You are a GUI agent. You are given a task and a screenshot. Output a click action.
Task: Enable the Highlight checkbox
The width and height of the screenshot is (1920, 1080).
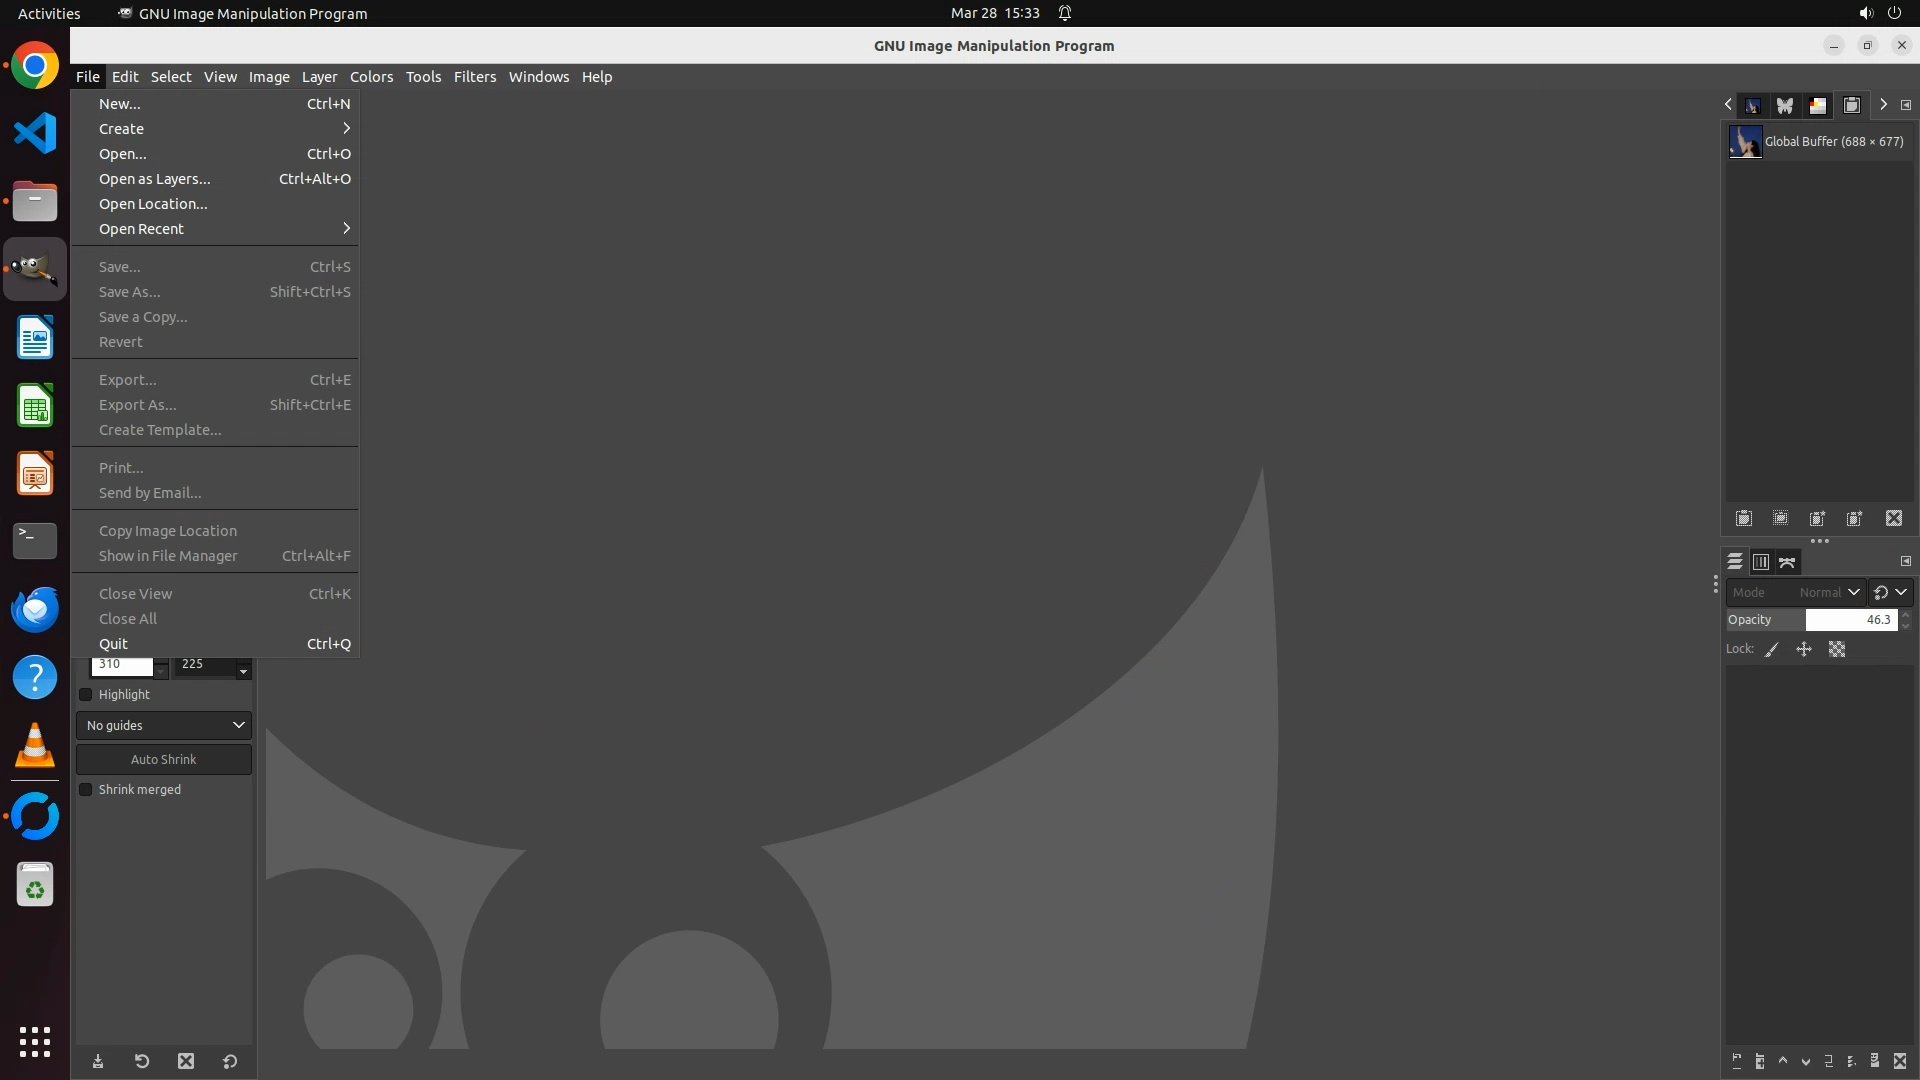(x=86, y=695)
